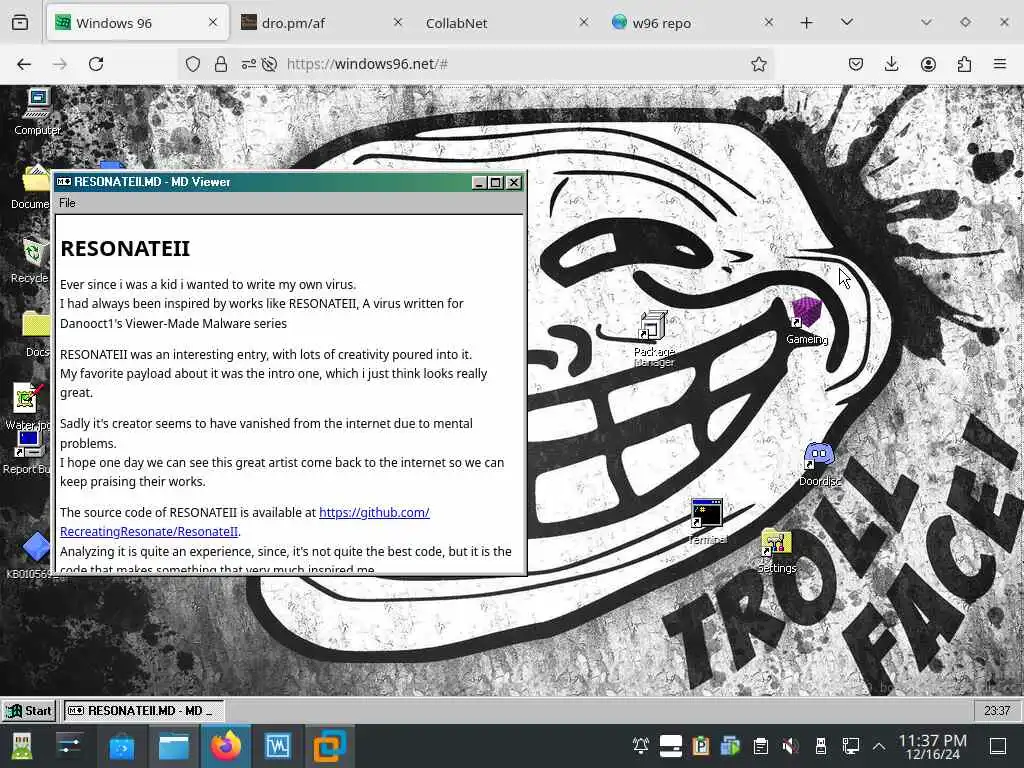Open clipboard tray icon
The width and height of the screenshot is (1024, 768).
coord(760,746)
